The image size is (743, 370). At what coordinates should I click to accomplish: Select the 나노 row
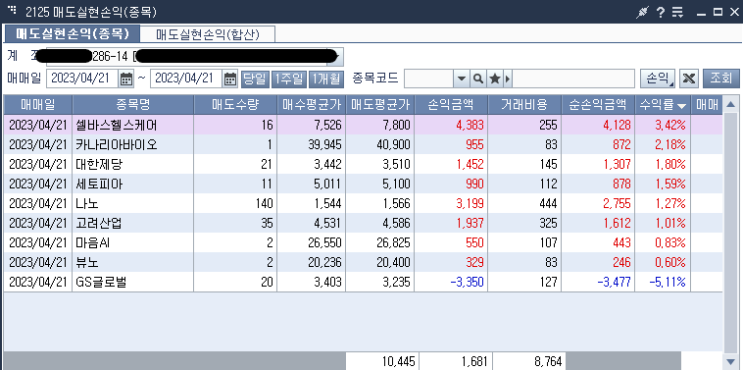point(363,204)
